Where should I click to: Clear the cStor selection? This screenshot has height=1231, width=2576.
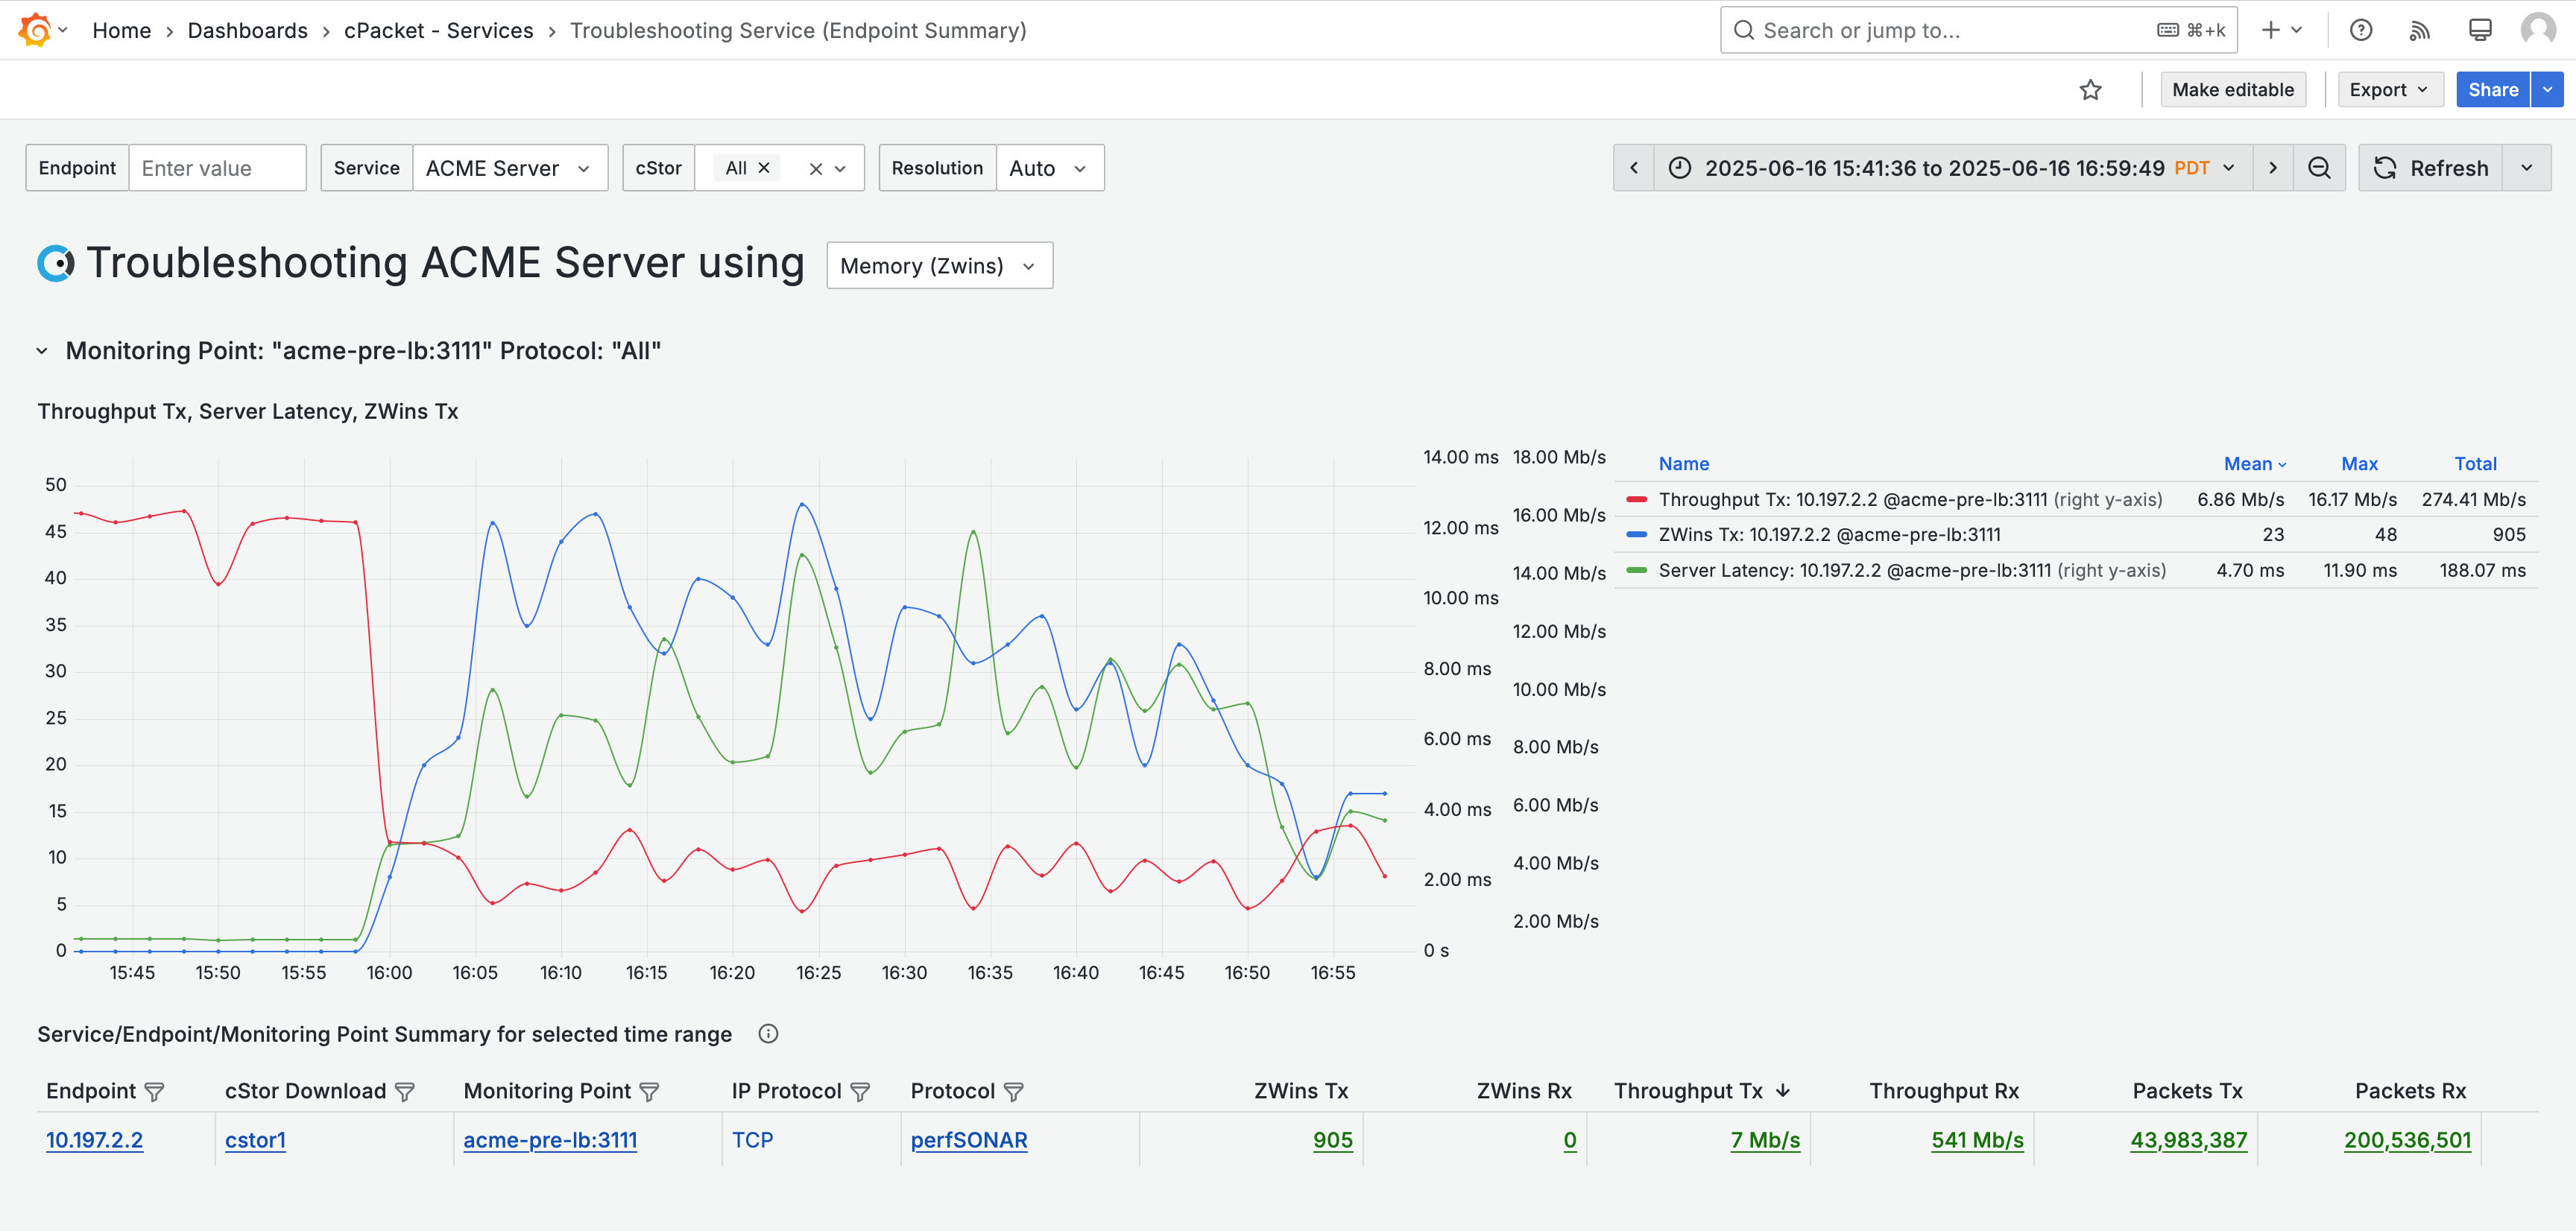(x=815, y=169)
